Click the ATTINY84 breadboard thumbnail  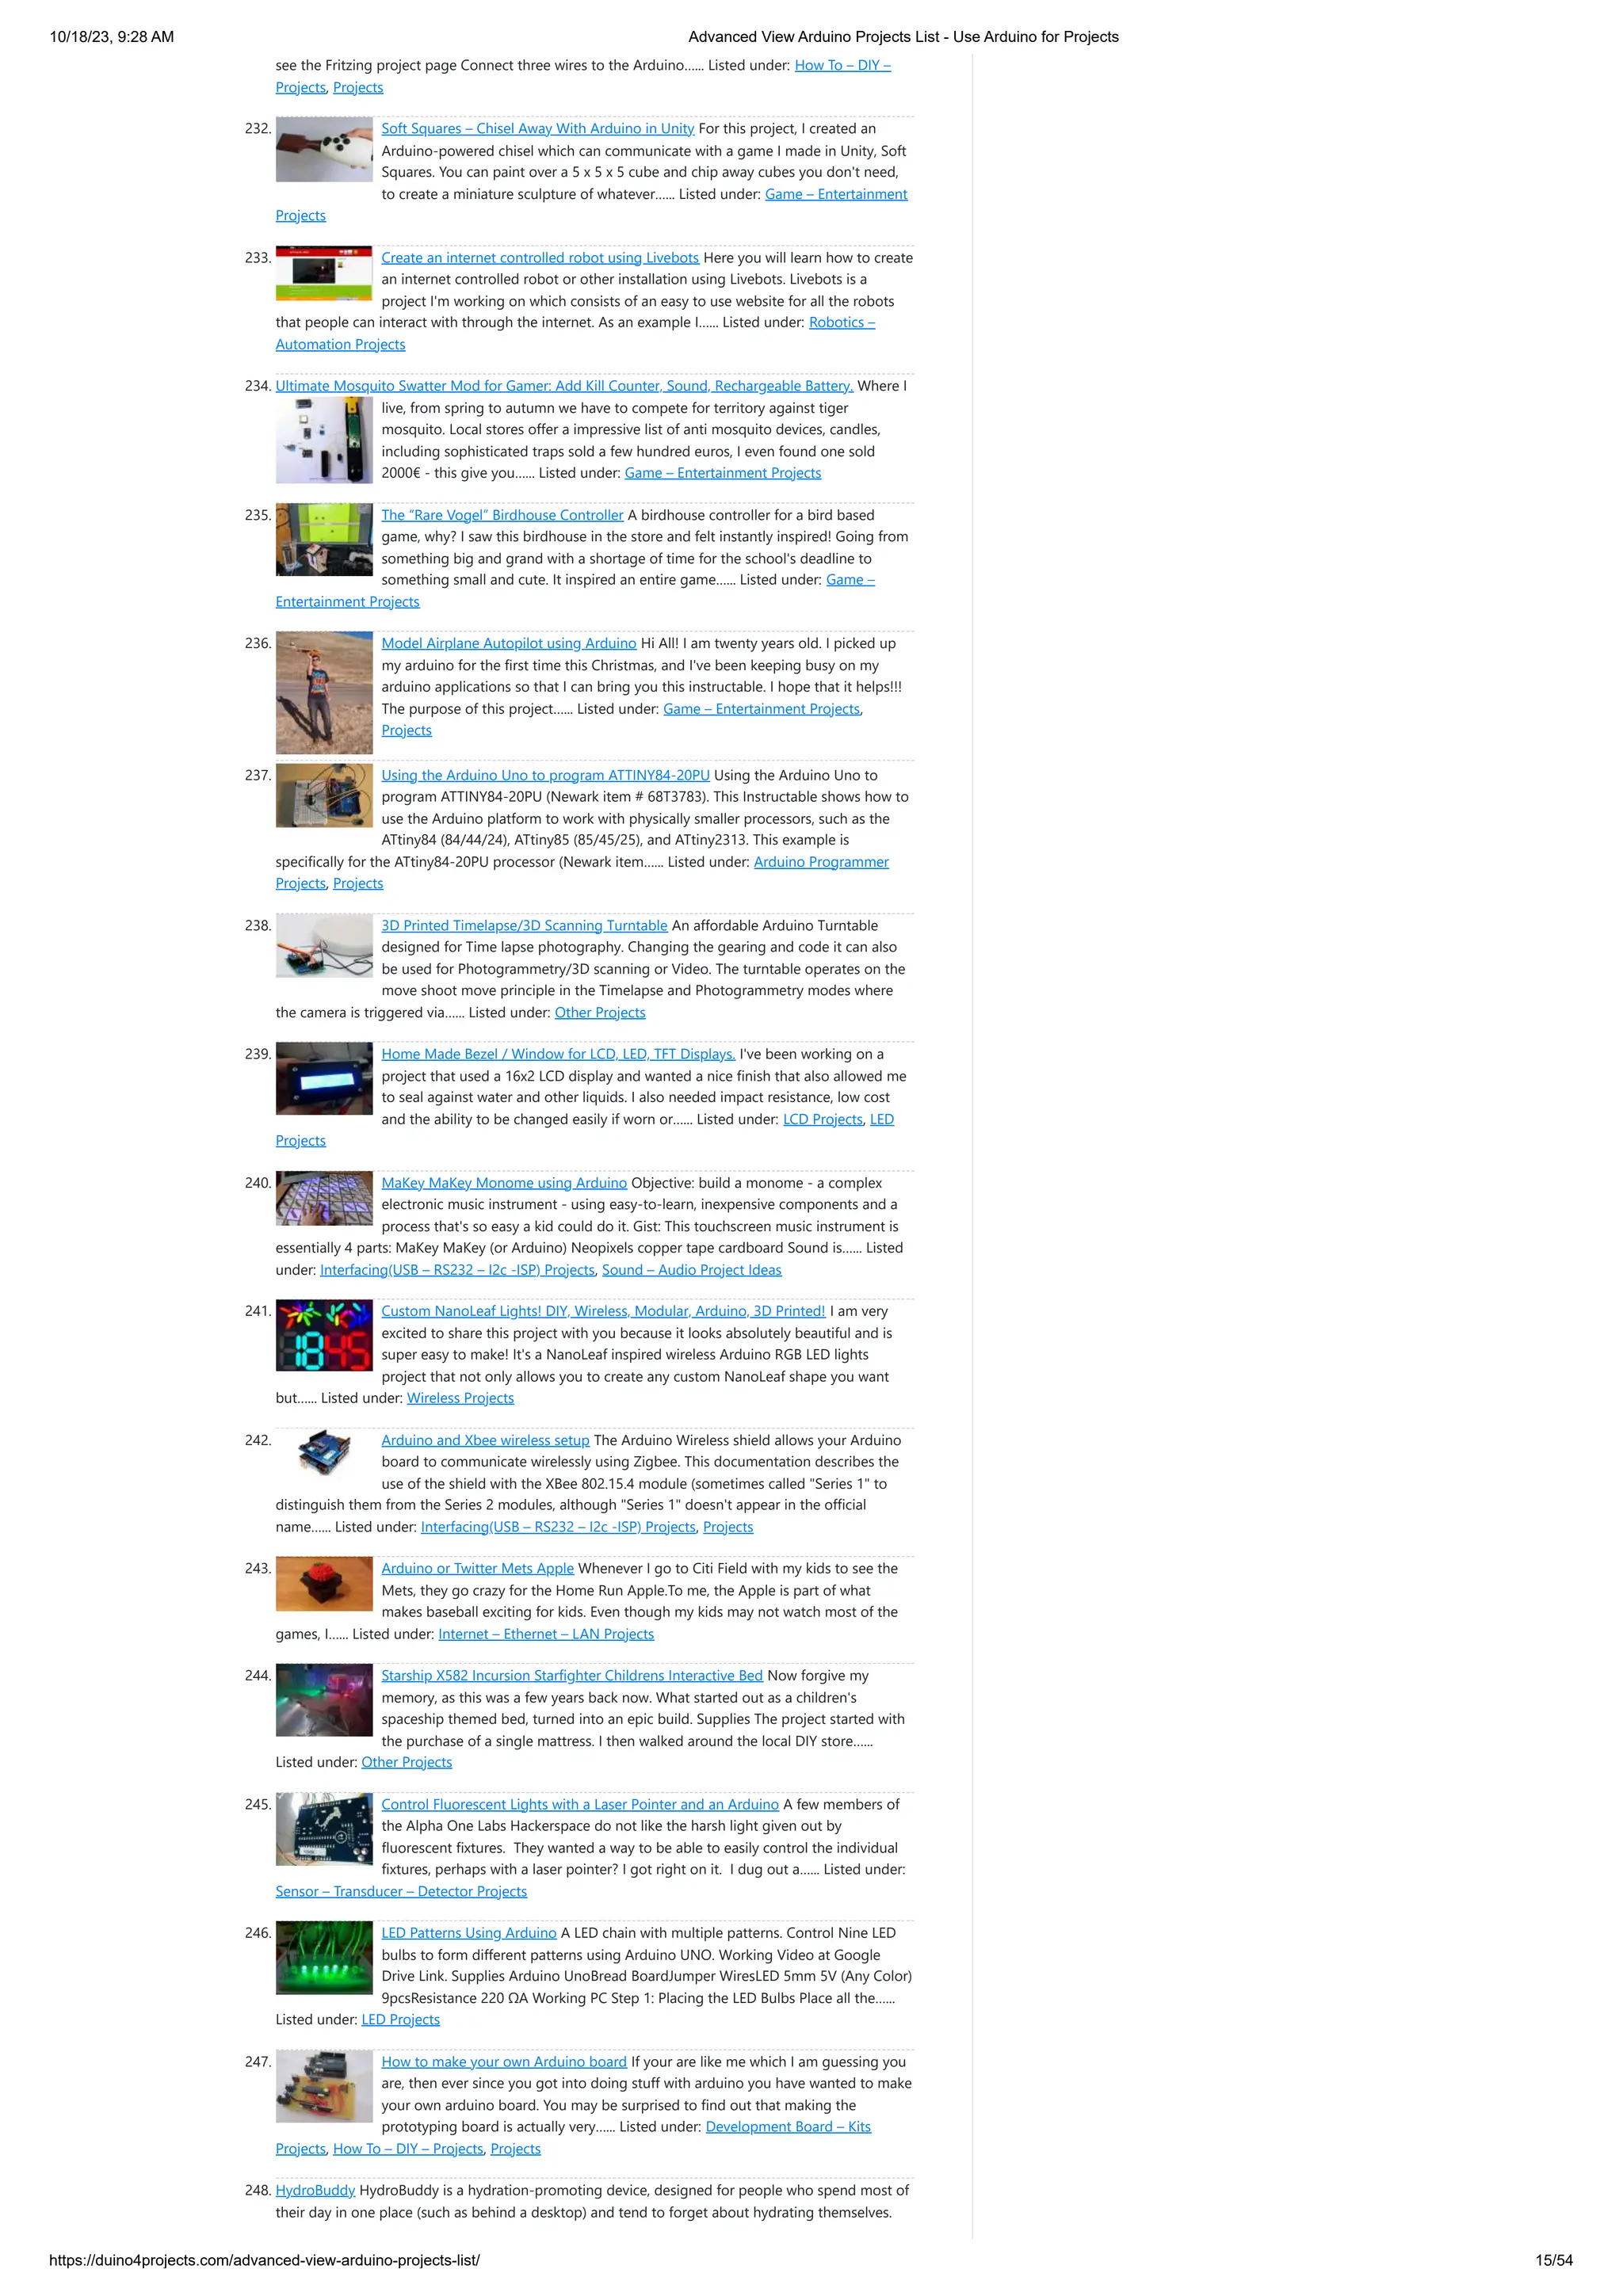point(324,796)
